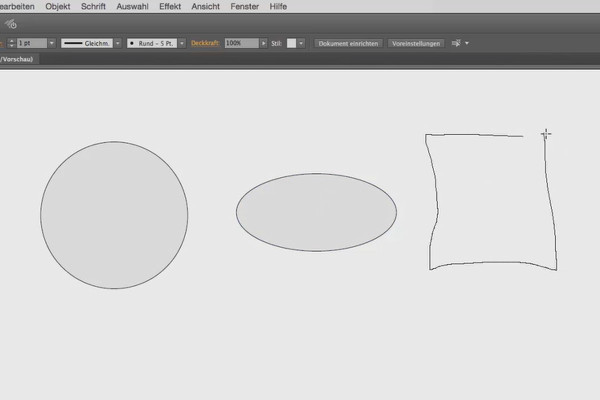Open the Deckkraft transparency panel link

(205, 43)
